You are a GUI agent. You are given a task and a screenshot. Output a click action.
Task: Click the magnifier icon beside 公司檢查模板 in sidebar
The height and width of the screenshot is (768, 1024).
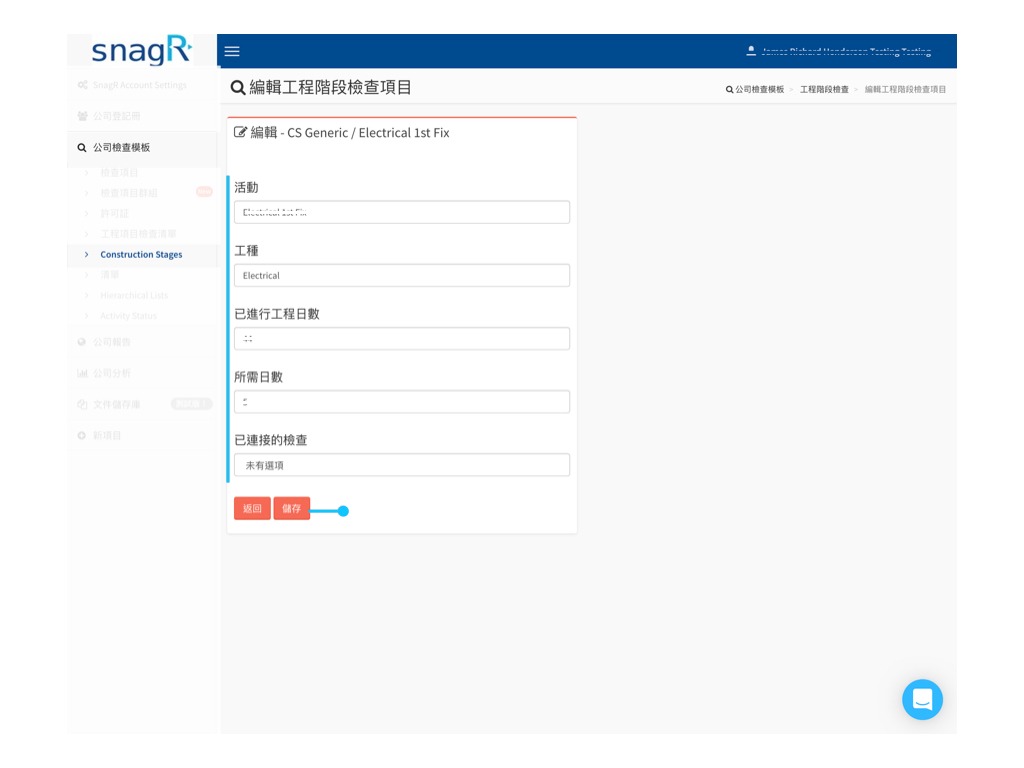click(82, 148)
